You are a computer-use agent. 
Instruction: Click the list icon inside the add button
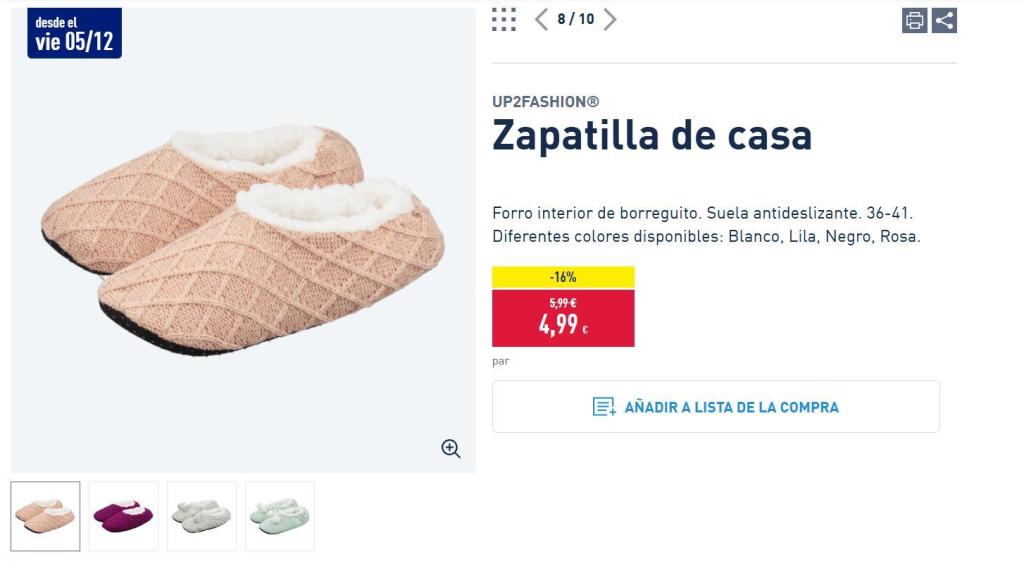603,406
